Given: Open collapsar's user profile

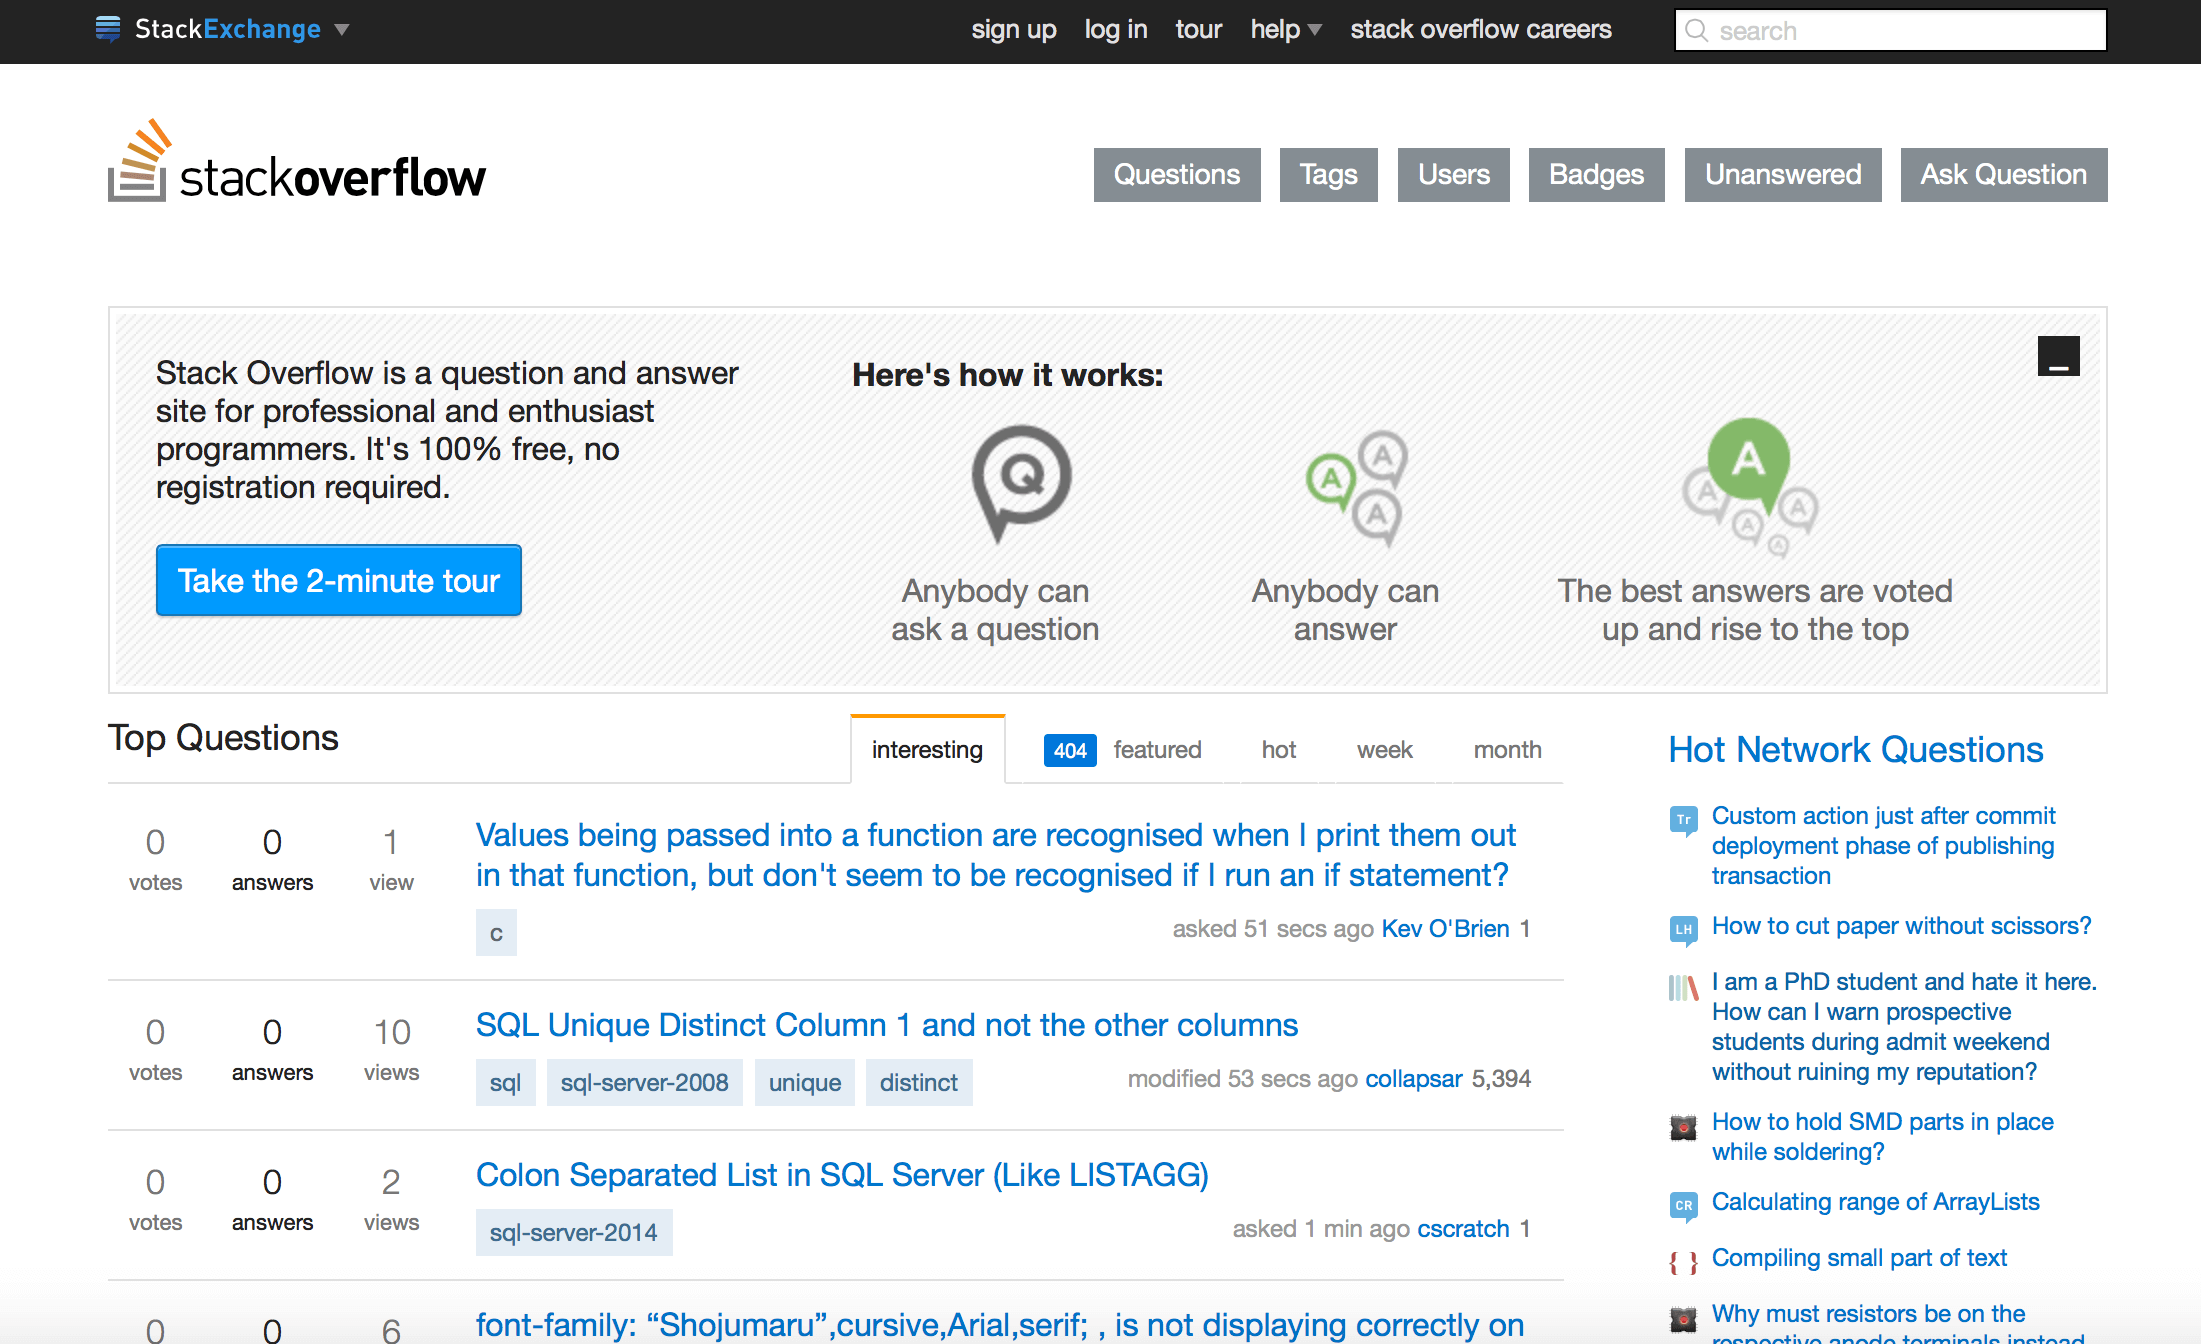Looking at the screenshot, I should click(x=1414, y=1079).
